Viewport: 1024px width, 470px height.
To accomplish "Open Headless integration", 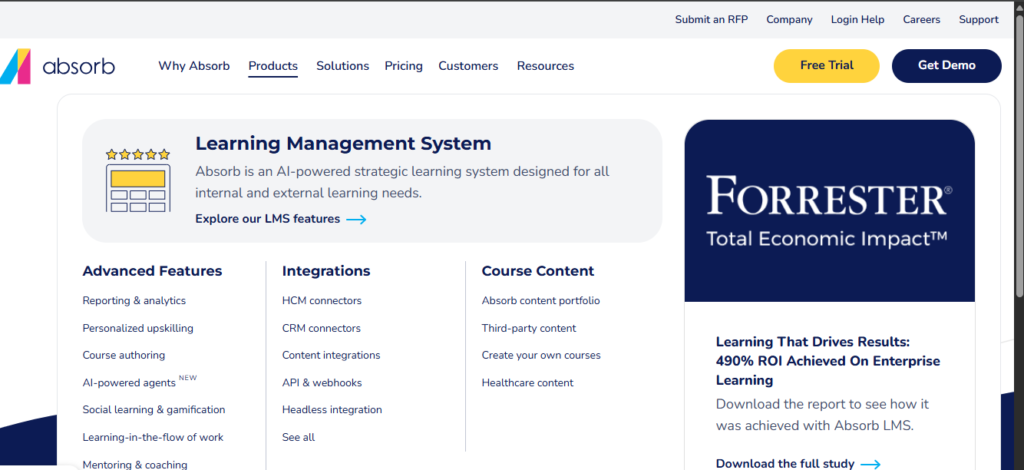I will tap(332, 410).
